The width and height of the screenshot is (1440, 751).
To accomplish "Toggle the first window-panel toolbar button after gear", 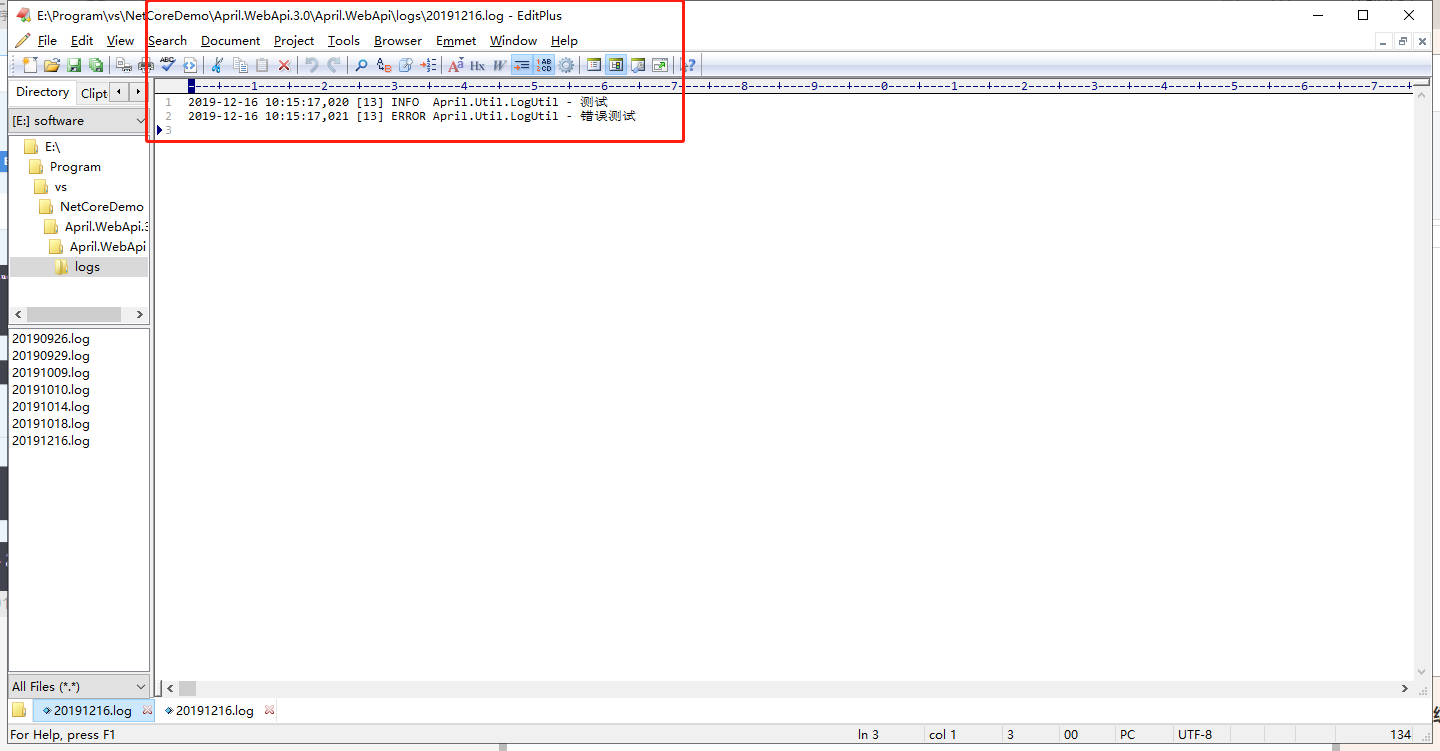I will (594, 65).
